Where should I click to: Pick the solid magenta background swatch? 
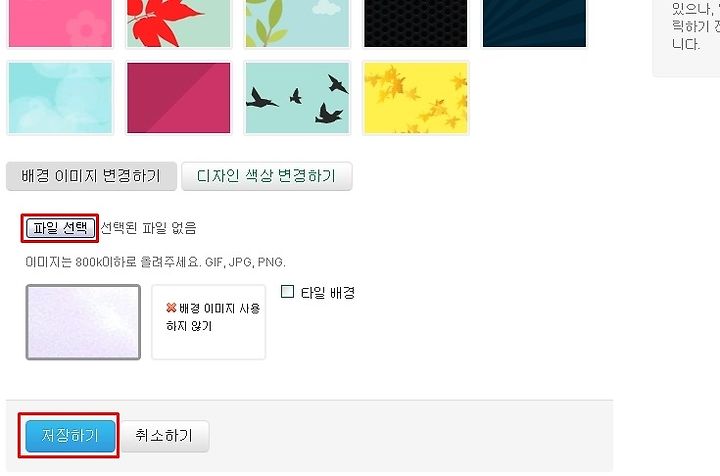[x=179, y=98]
